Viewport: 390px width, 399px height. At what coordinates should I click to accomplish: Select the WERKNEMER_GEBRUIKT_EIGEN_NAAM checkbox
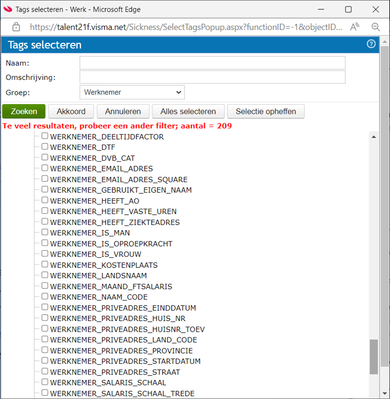45,189
